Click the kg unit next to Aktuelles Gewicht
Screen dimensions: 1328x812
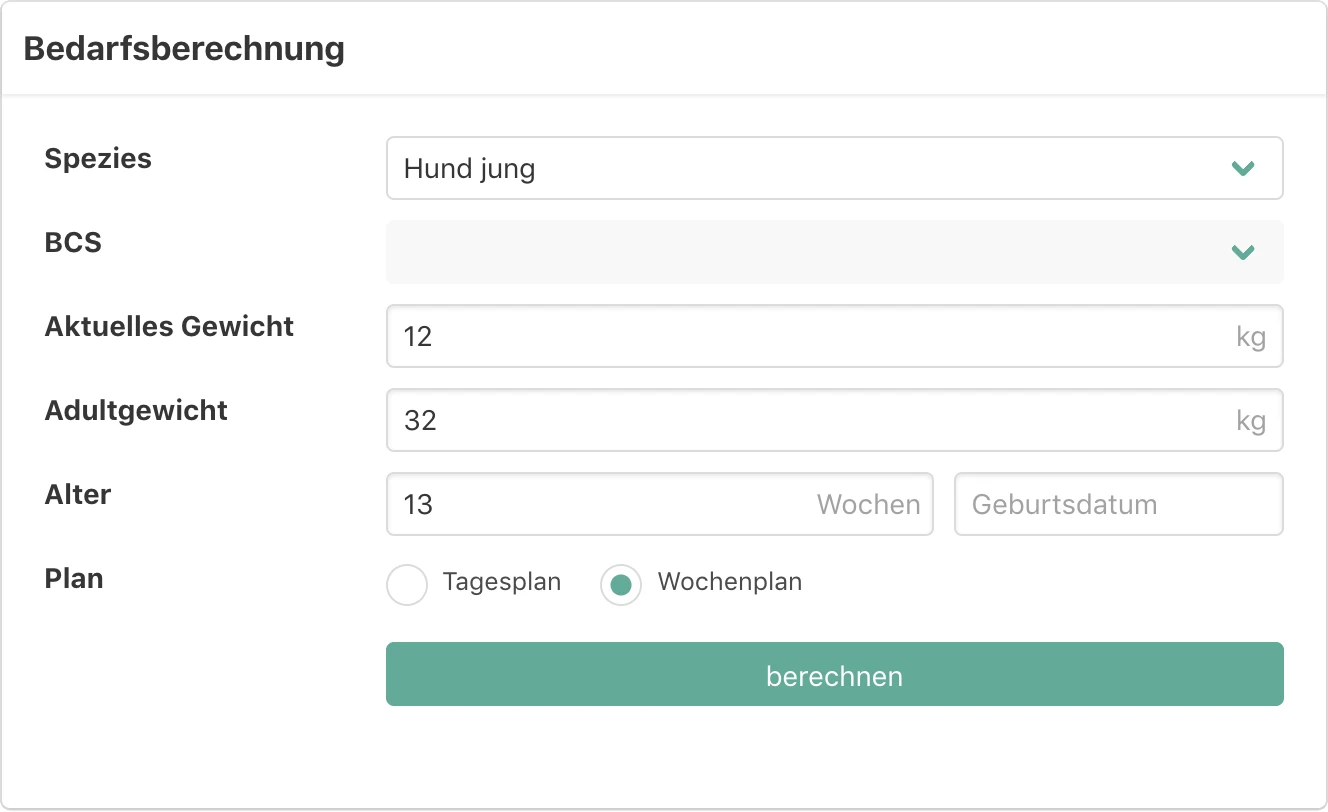pos(1251,336)
